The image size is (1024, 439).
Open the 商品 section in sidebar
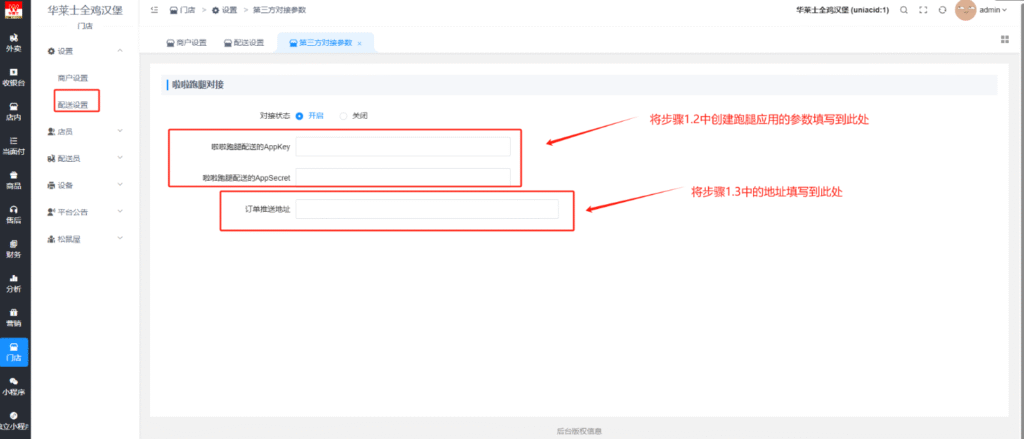[x=13, y=180]
